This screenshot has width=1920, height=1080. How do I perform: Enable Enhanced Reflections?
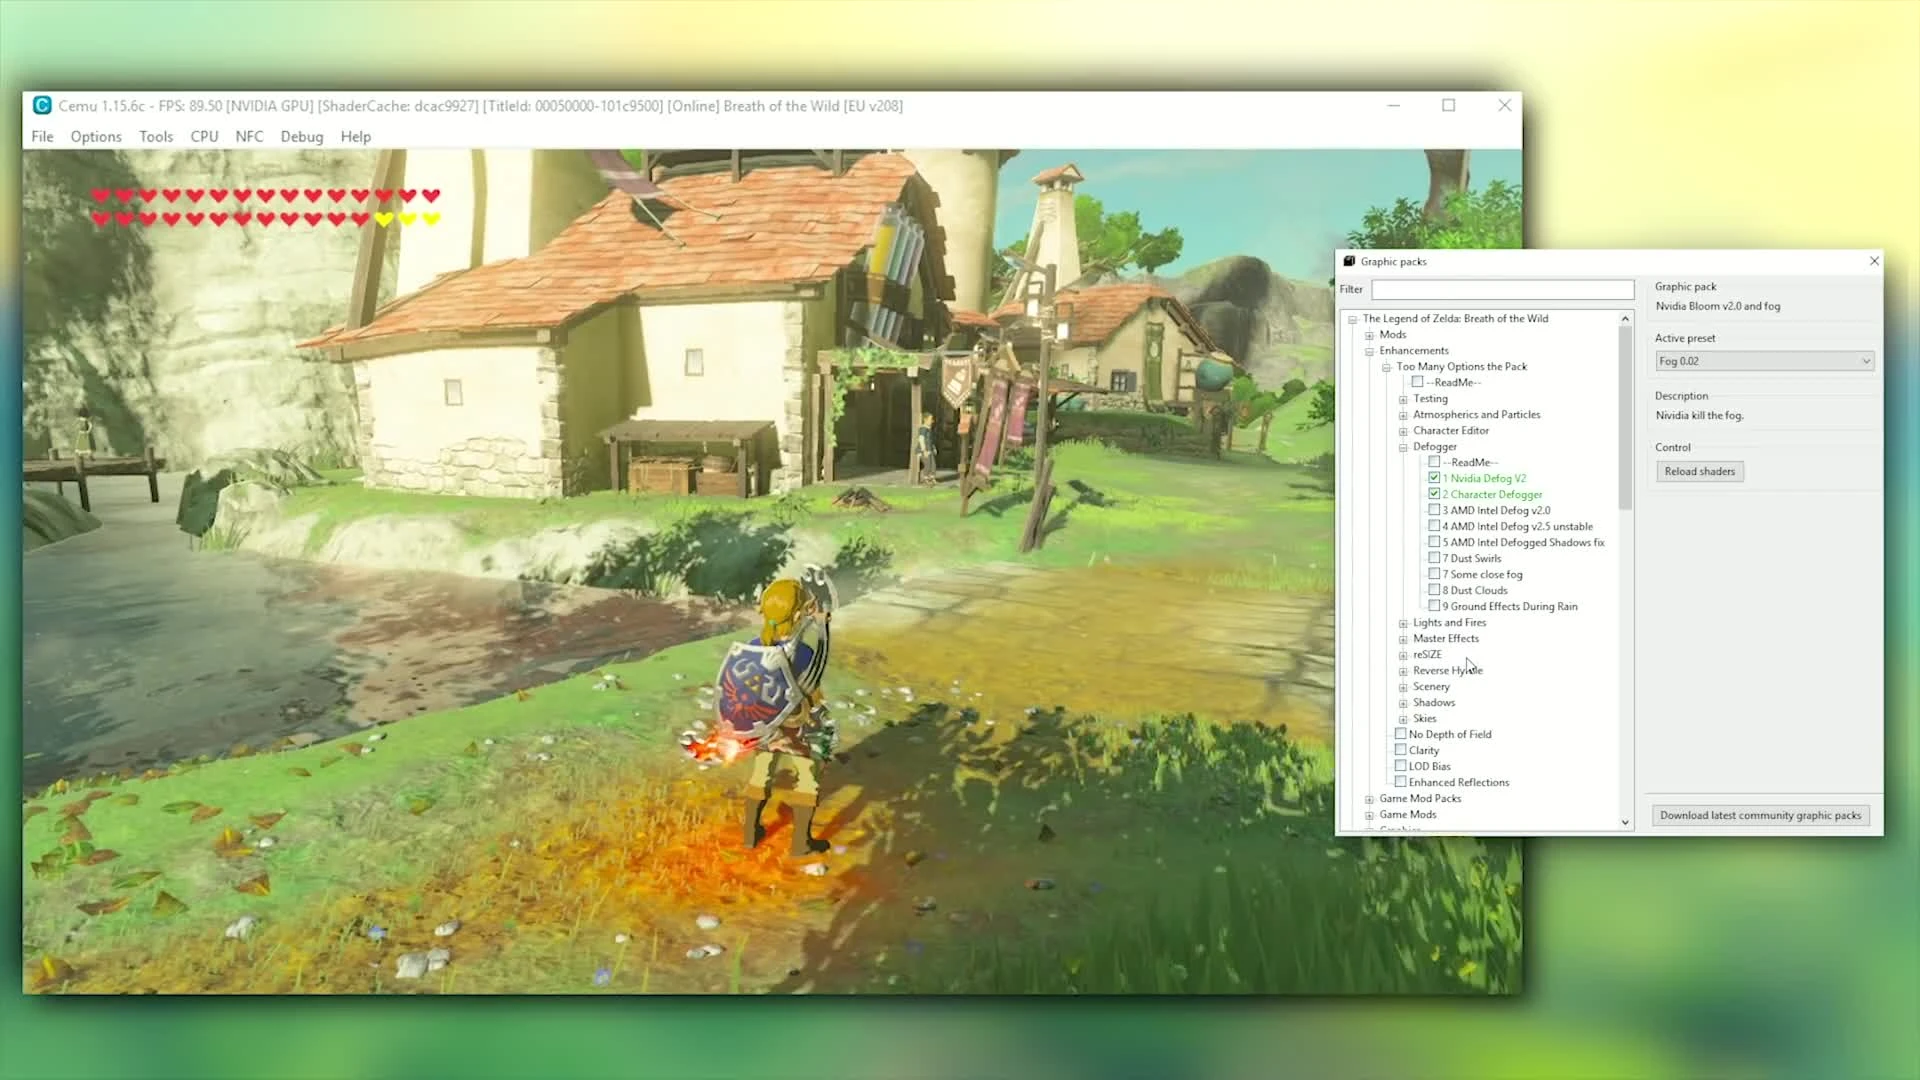[1401, 781]
